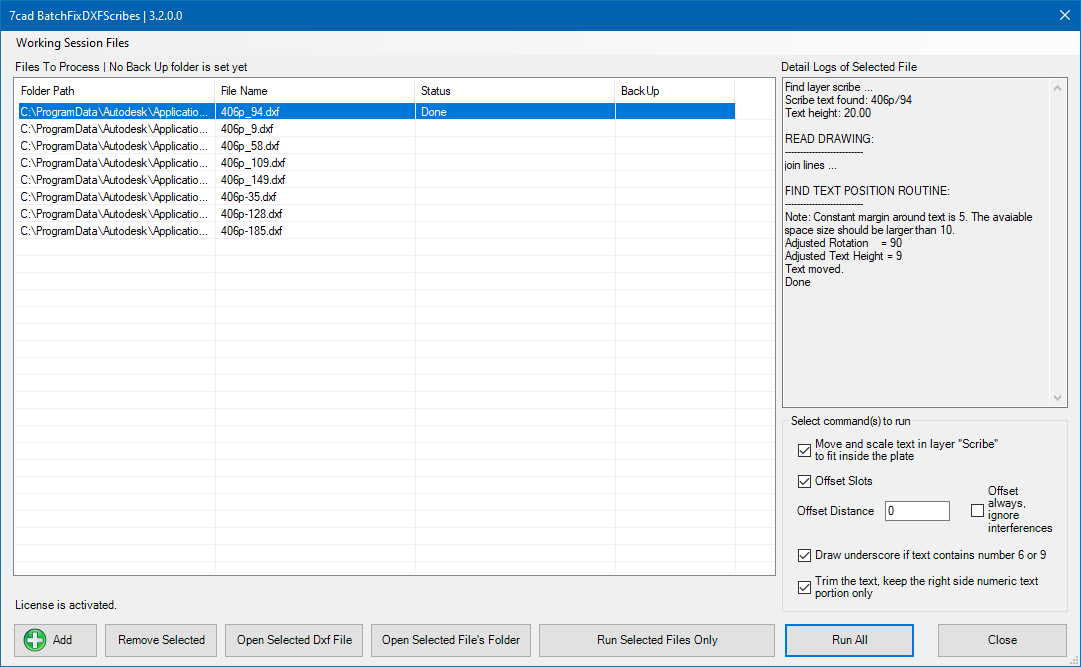Open Selected File's Folder
Screen dimensions: 1081x667
pyautogui.click(x=451, y=640)
